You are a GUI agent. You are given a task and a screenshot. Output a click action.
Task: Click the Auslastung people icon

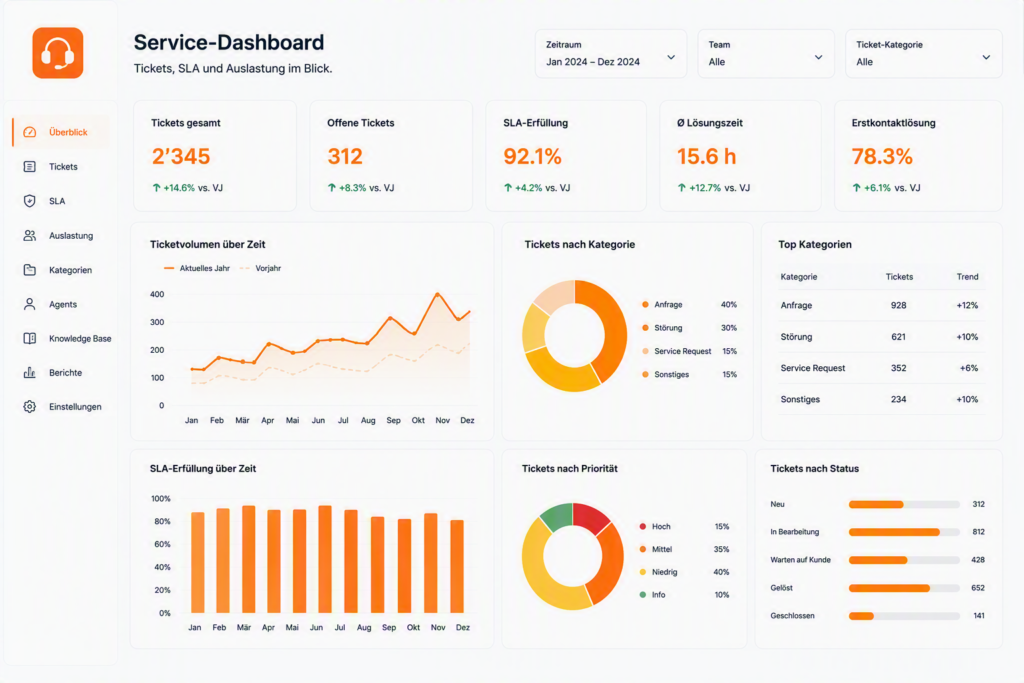click(29, 236)
